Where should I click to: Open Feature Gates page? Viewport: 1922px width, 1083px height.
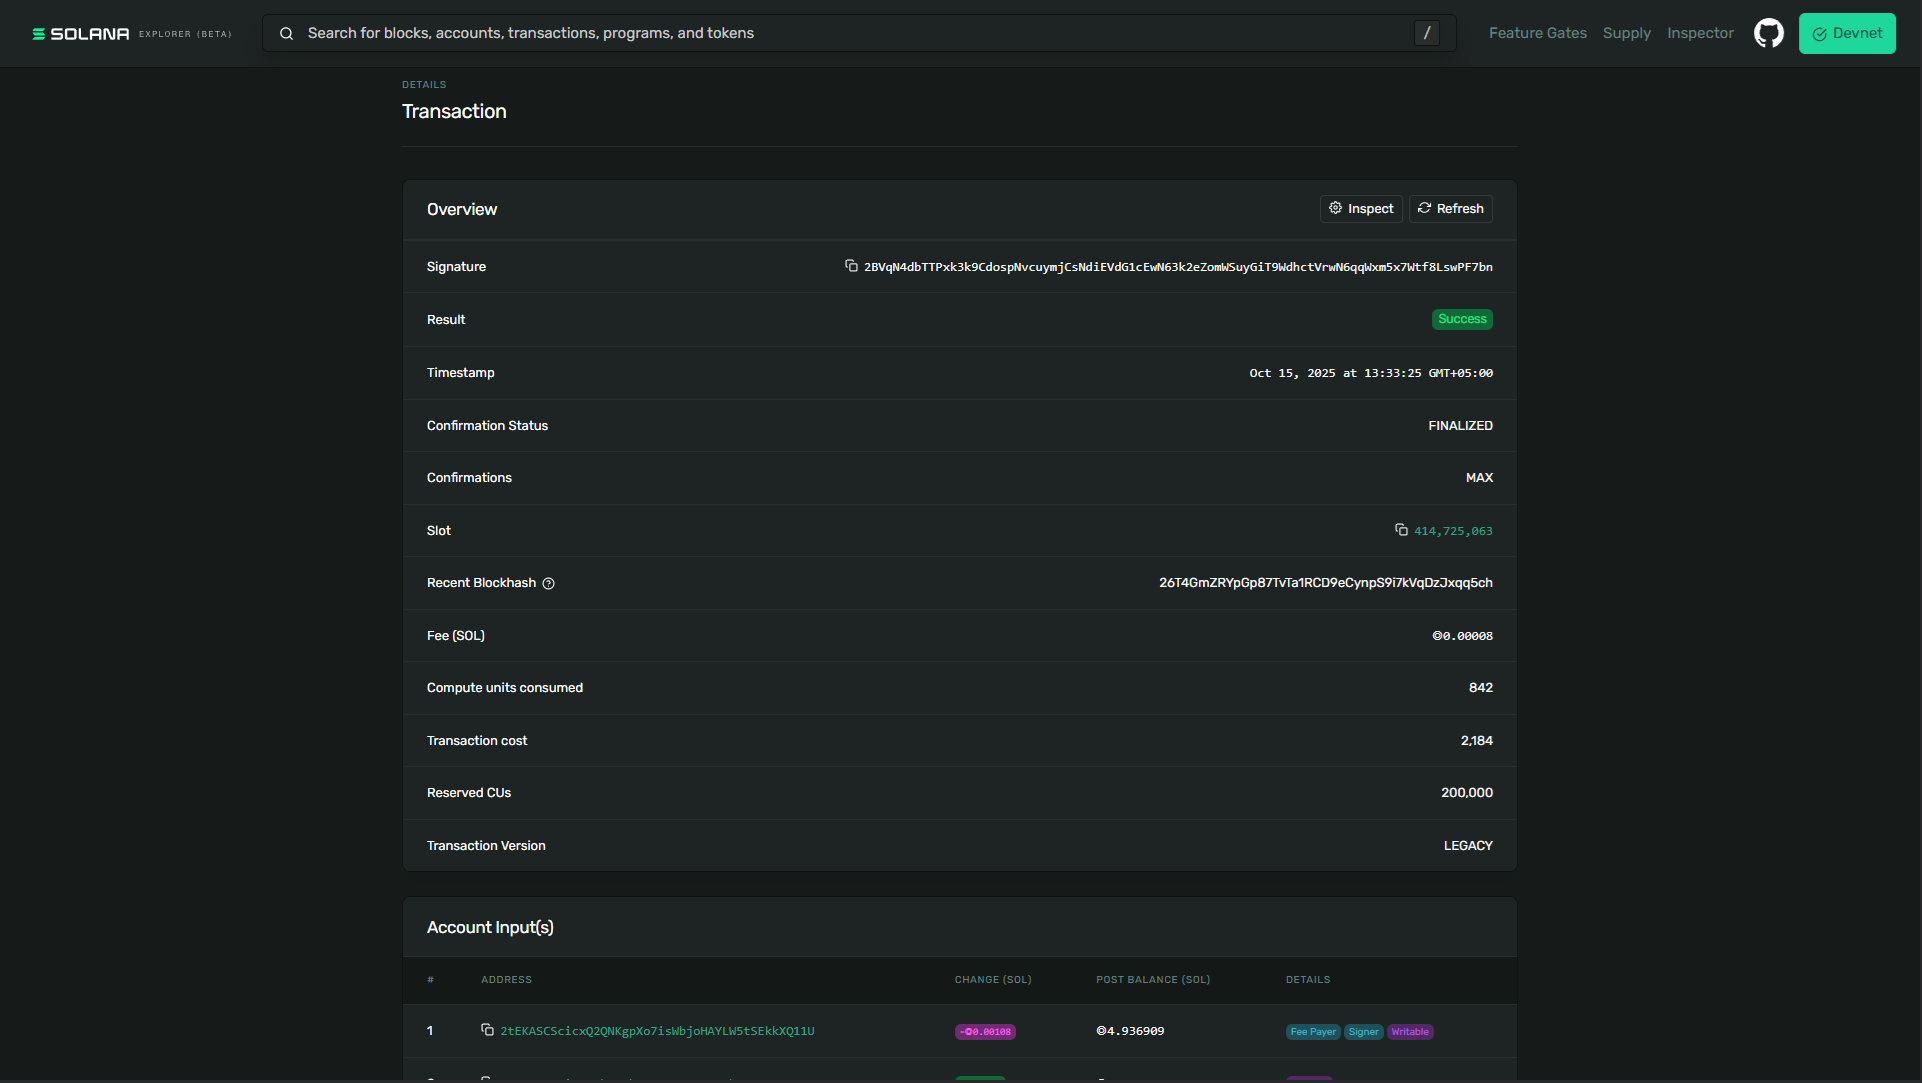(x=1537, y=33)
